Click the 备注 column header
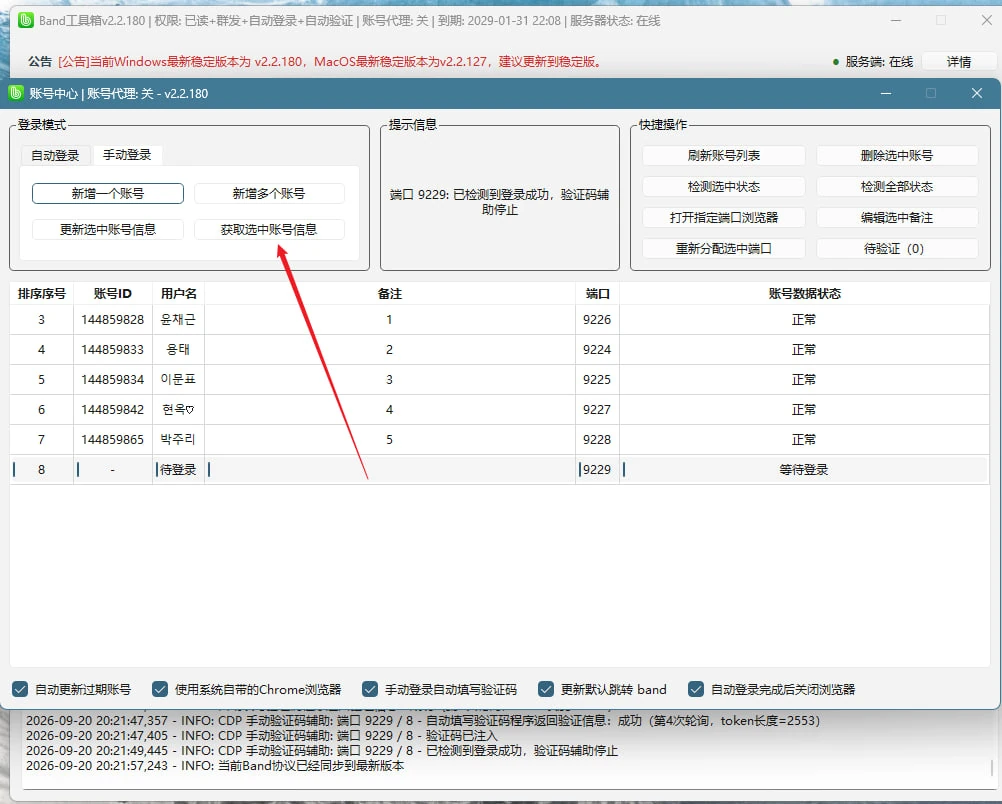 coord(390,293)
